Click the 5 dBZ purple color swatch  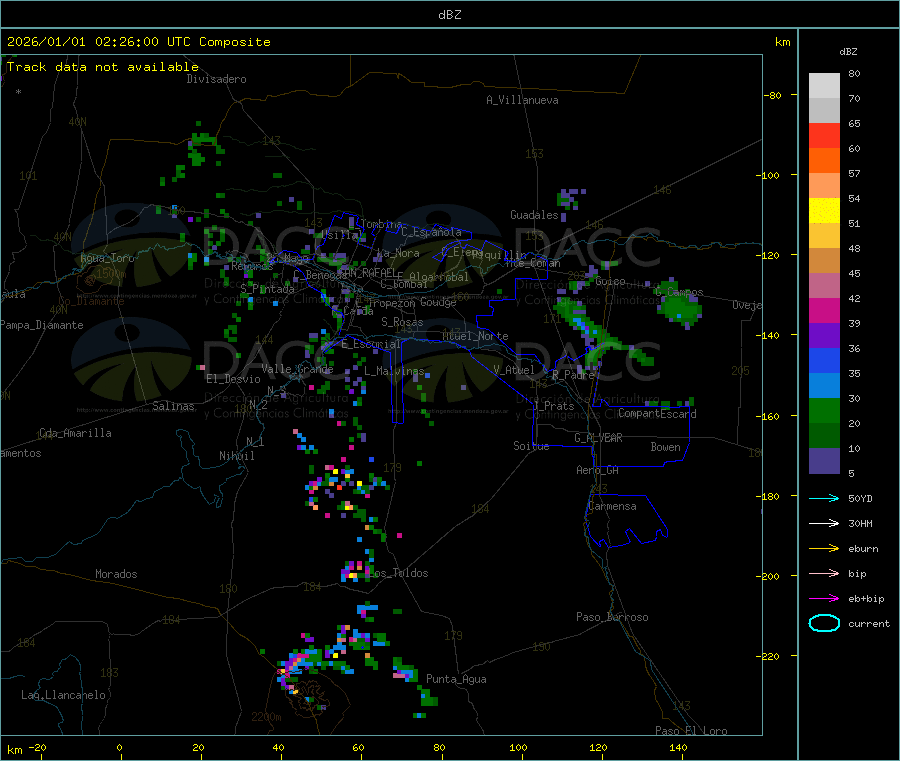tap(824, 461)
